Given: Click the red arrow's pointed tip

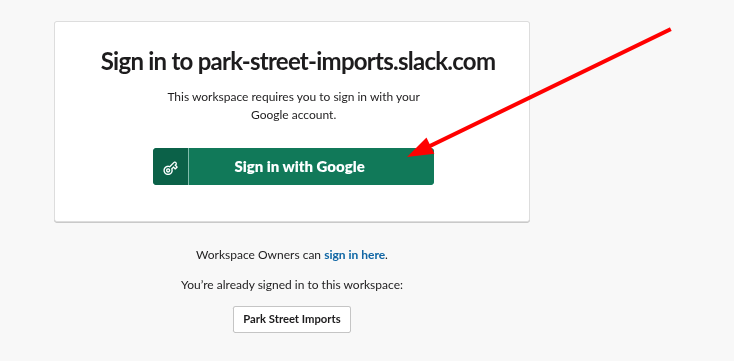Looking at the screenshot, I should [410, 155].
